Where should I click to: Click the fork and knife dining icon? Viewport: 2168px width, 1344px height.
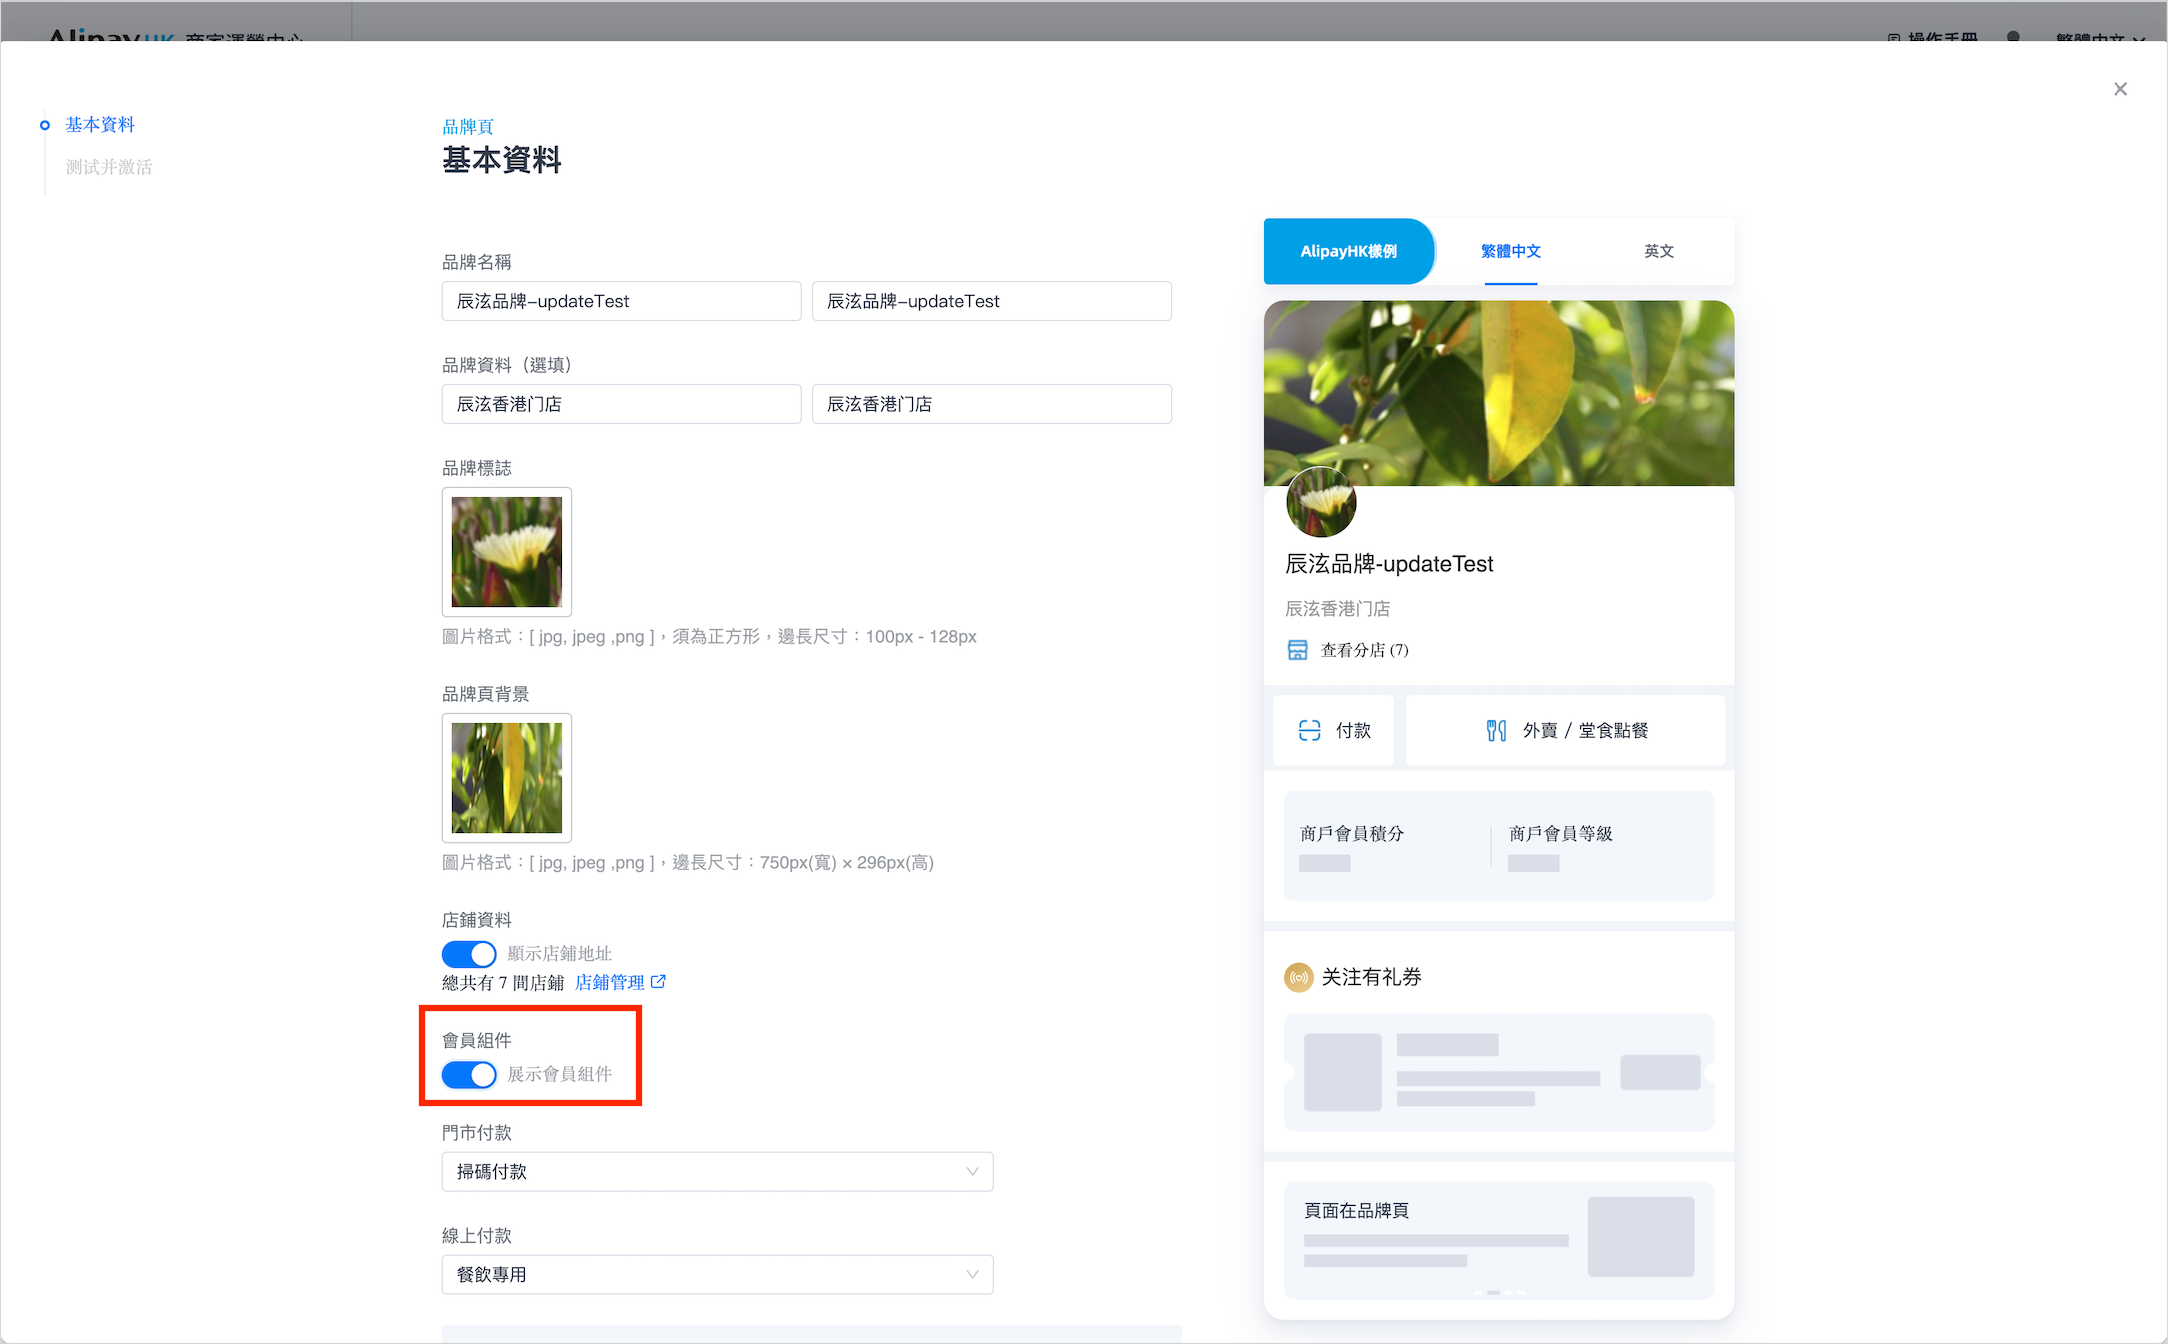pos(1496,731)
